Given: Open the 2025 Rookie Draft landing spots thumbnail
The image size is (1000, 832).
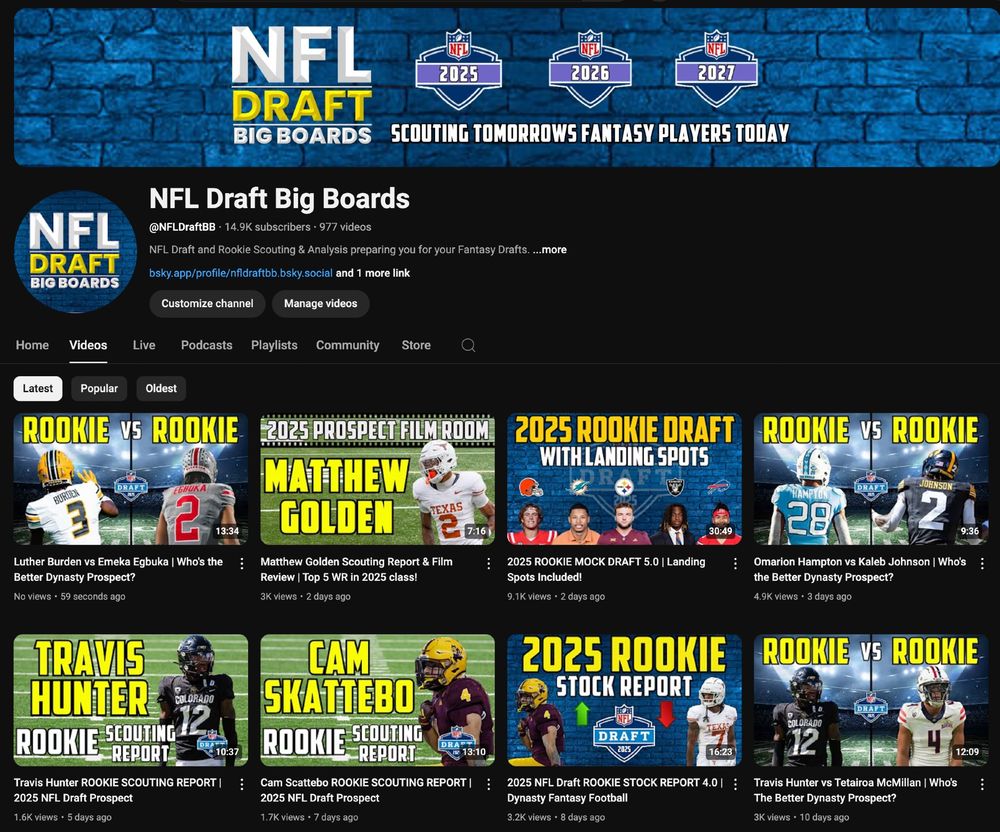Looking at the screenshot, I should (x=624, y=479).
